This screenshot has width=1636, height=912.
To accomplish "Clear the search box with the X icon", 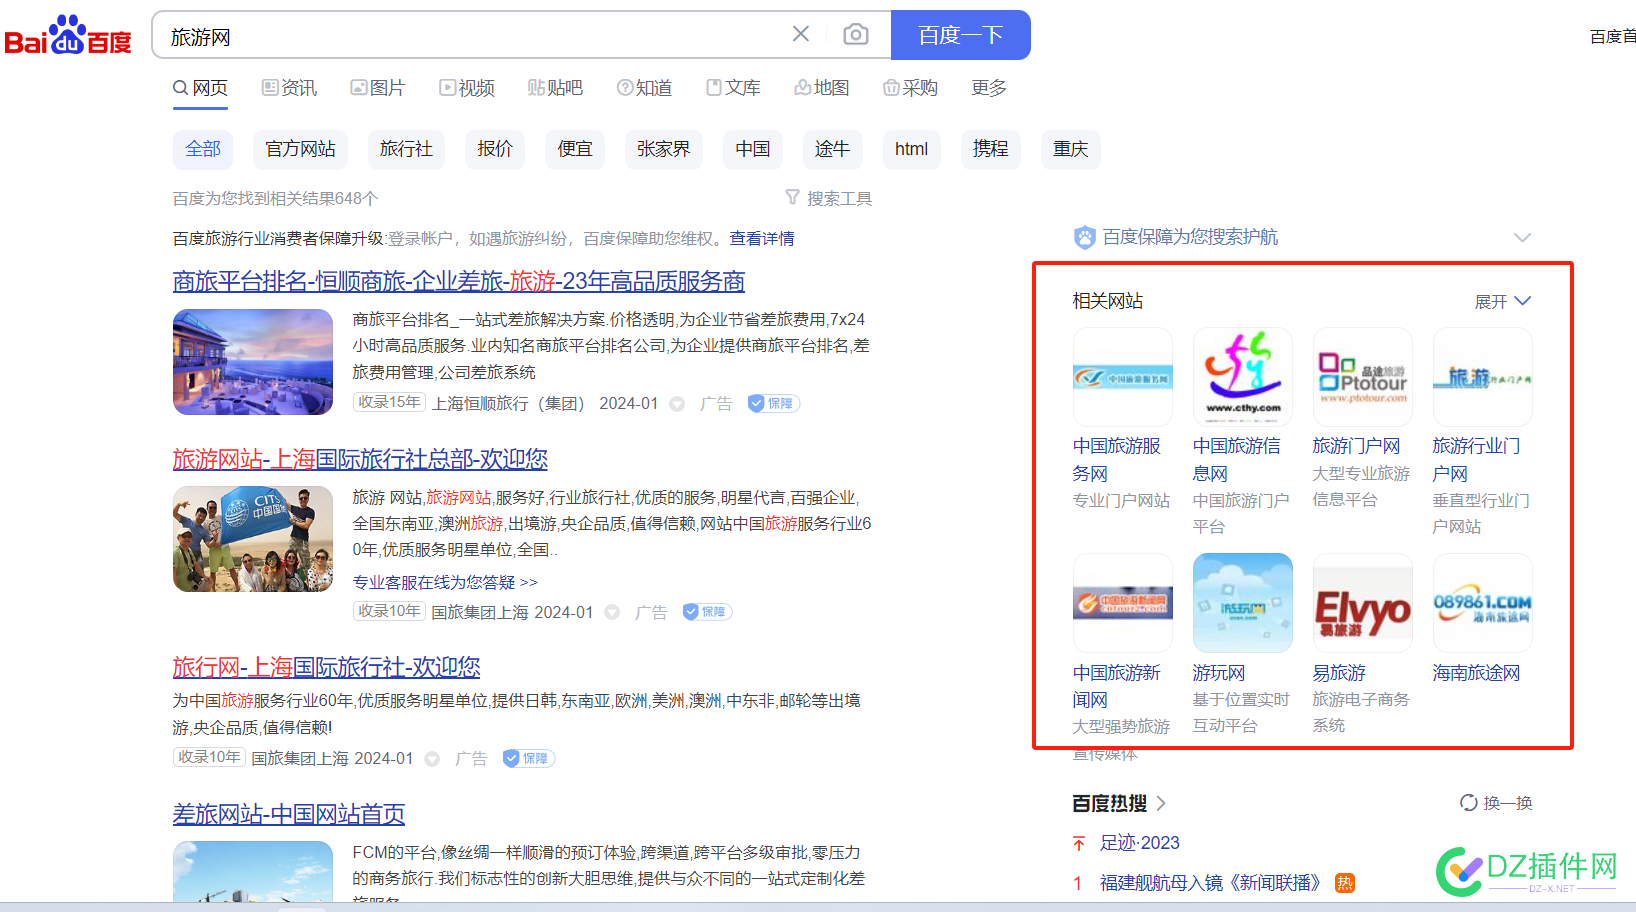I will pyautogui.click(x=801, y=34).
